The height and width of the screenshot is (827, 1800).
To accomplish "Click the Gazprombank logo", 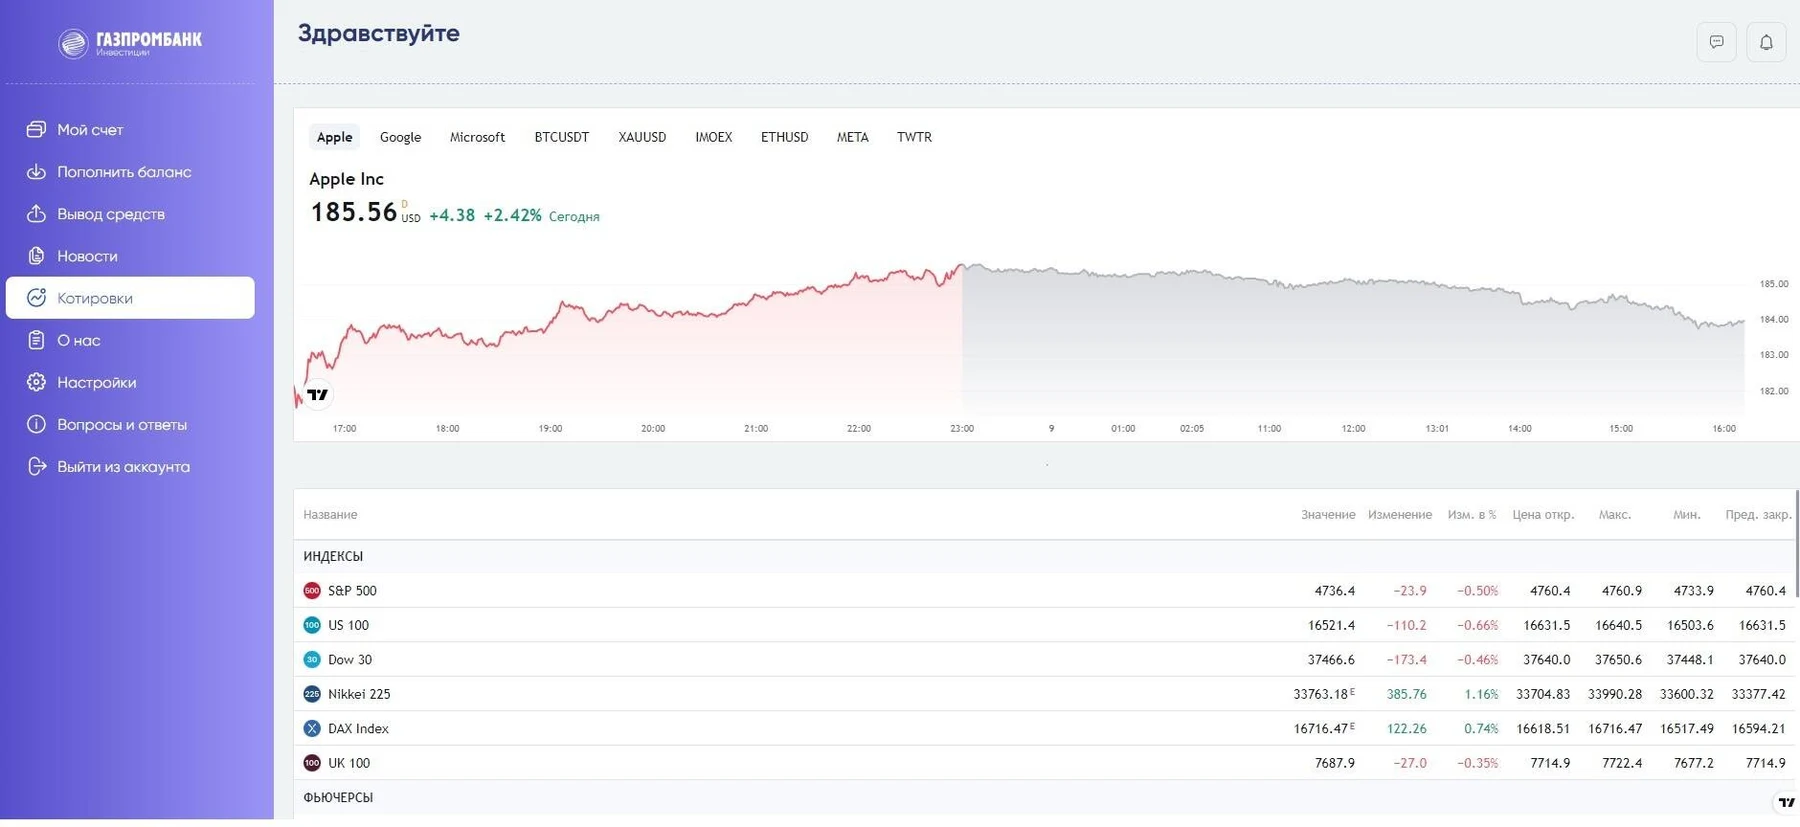I will [x=130, y=43].
